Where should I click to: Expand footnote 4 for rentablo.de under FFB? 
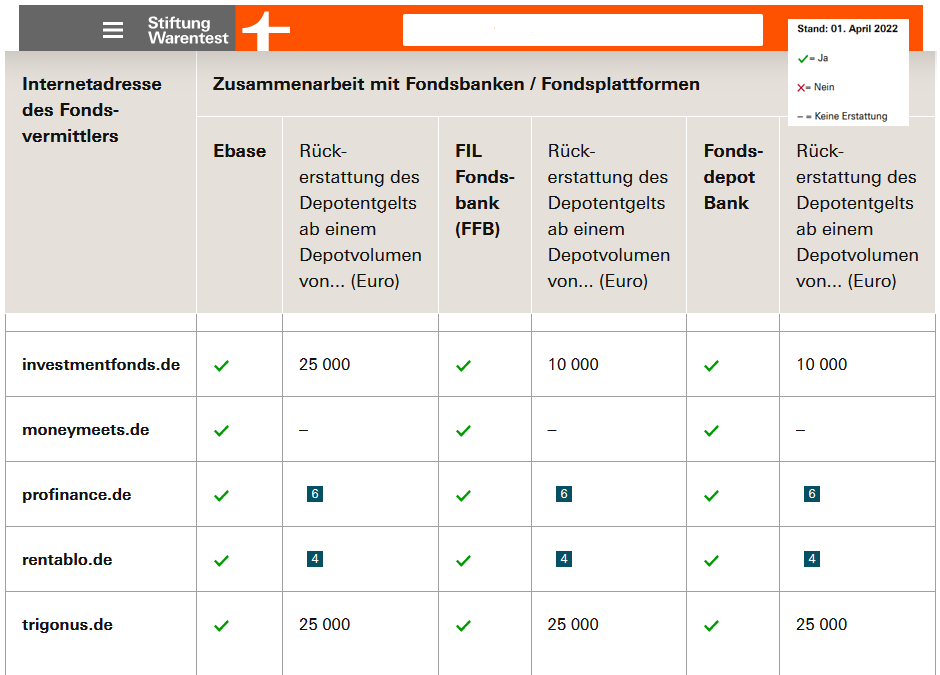[x=565, y=558]
